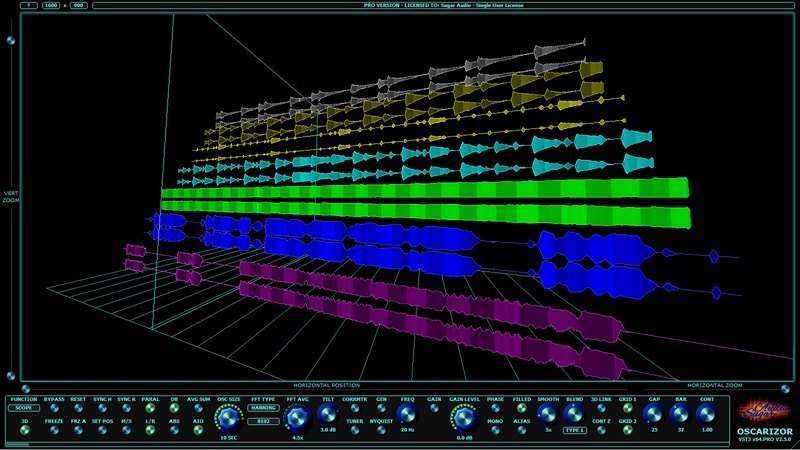This screenshot has height=450, width=800.
Task: Click the question mark help box
Action: (x=29, y=5)
